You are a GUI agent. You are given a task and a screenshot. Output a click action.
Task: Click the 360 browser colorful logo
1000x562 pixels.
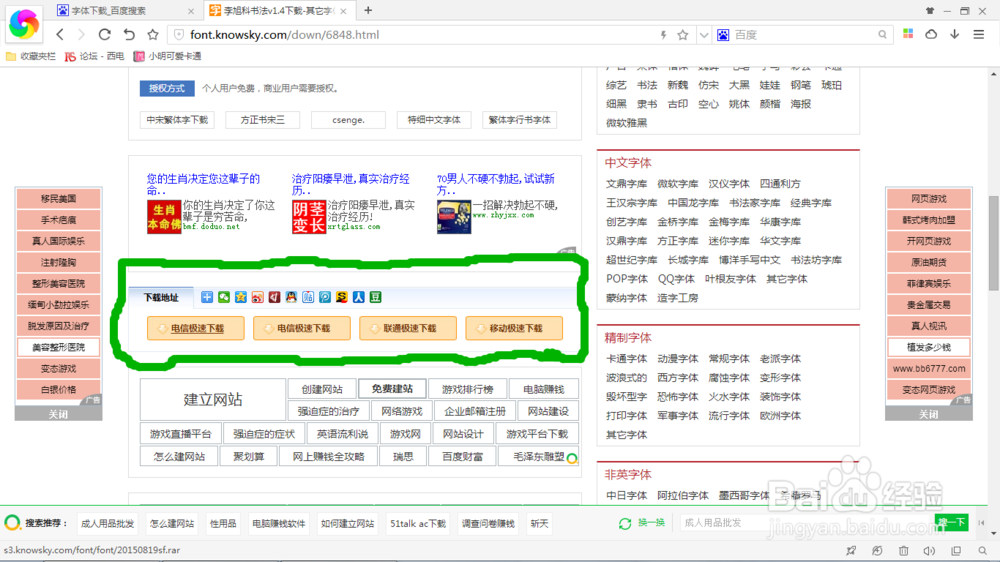(x=24, y=24)
